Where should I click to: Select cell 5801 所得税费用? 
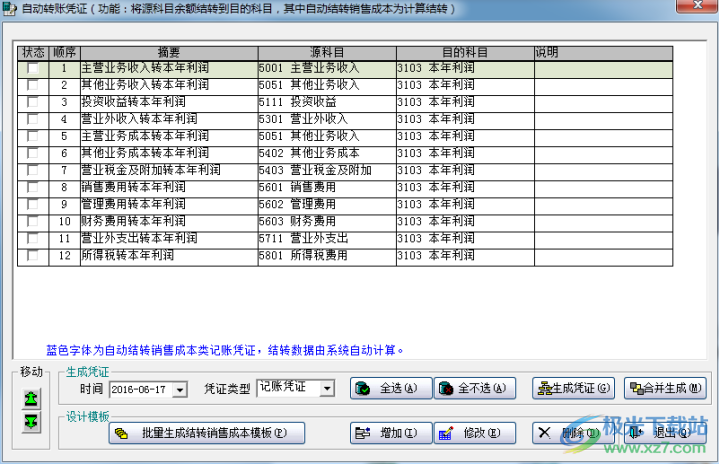(x=327, y=255)
